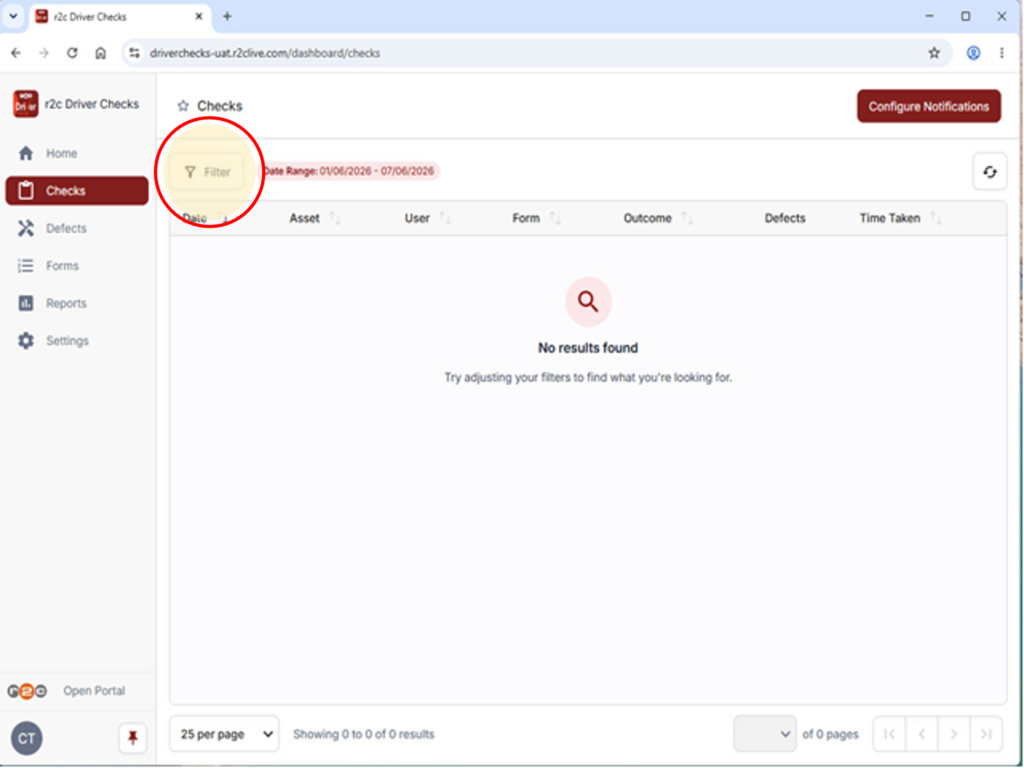
Task: Click the browser home button
Action: tap(101, 53)
